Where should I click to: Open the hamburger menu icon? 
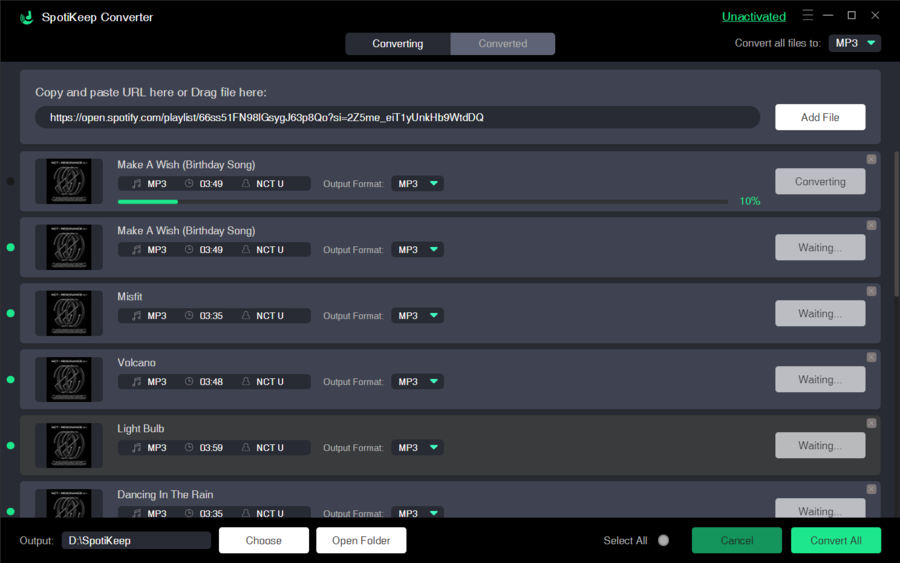pyautogui.click(x=808, y=16)
